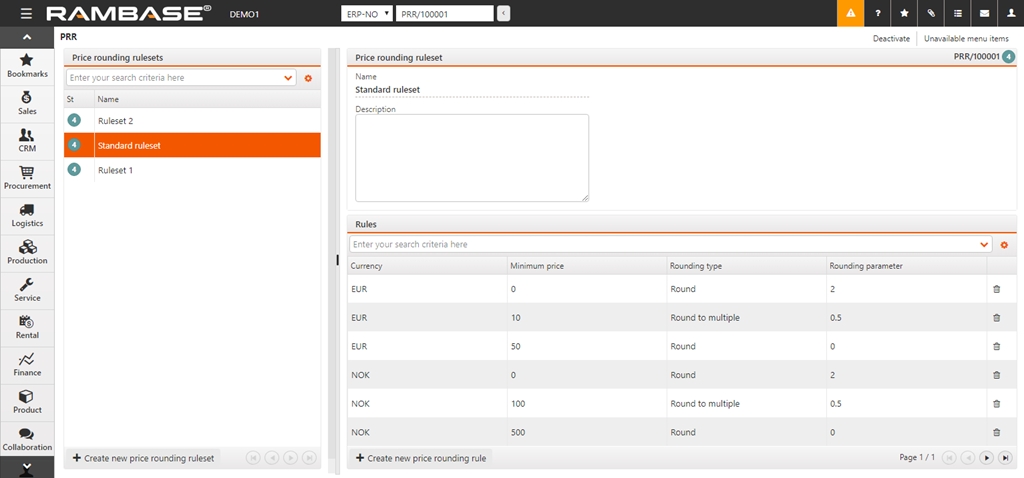1024x478 pixels.
Task: Delete the NOK minimum price 0 rule
Action: (997, 375)
